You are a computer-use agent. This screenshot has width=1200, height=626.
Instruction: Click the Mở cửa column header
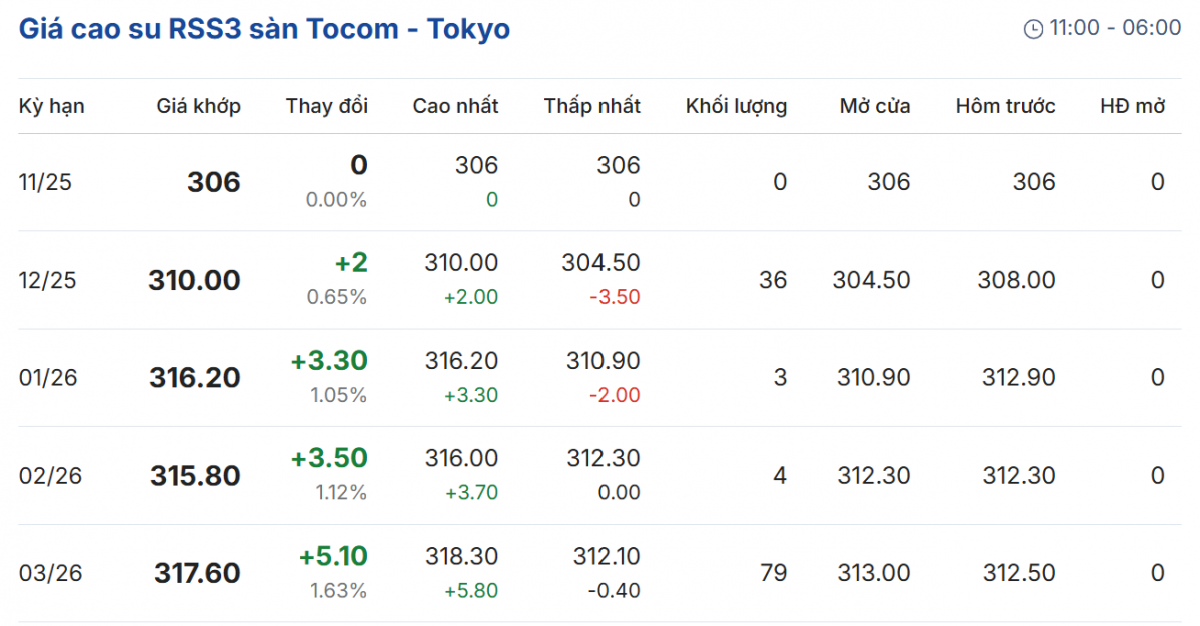[x=875, y=106]
